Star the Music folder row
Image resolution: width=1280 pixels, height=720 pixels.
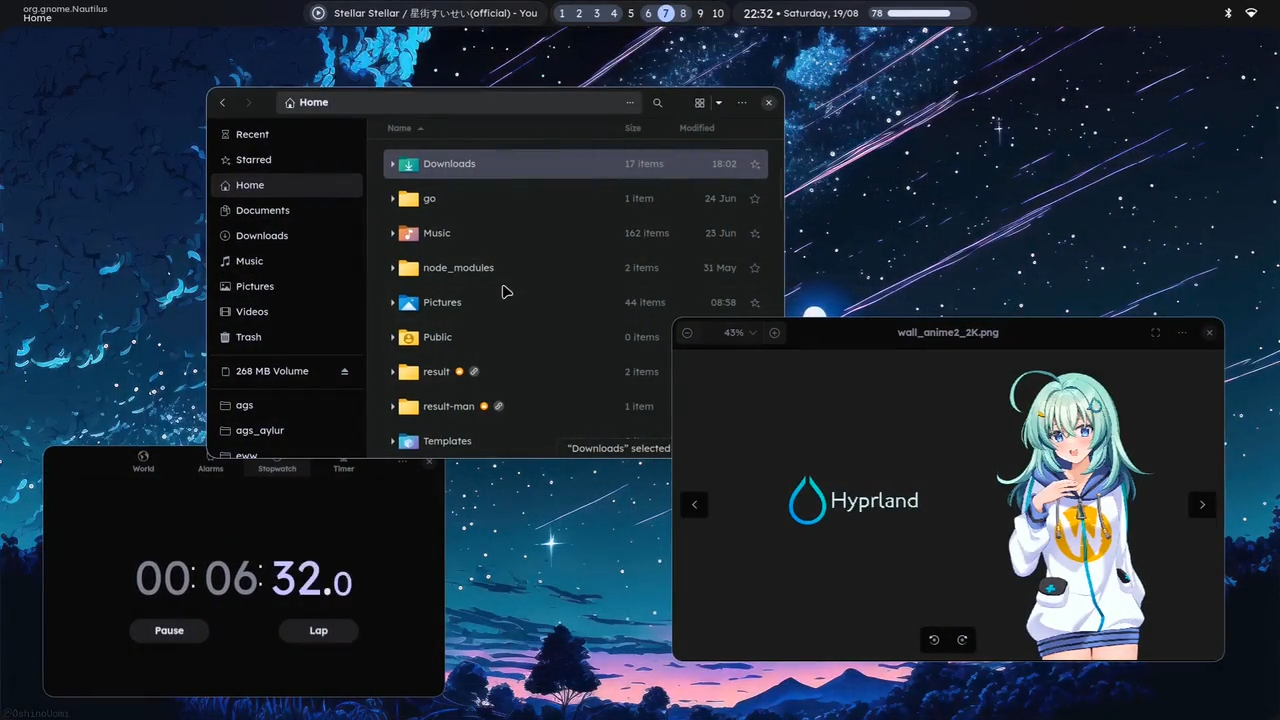pos(755,233)
